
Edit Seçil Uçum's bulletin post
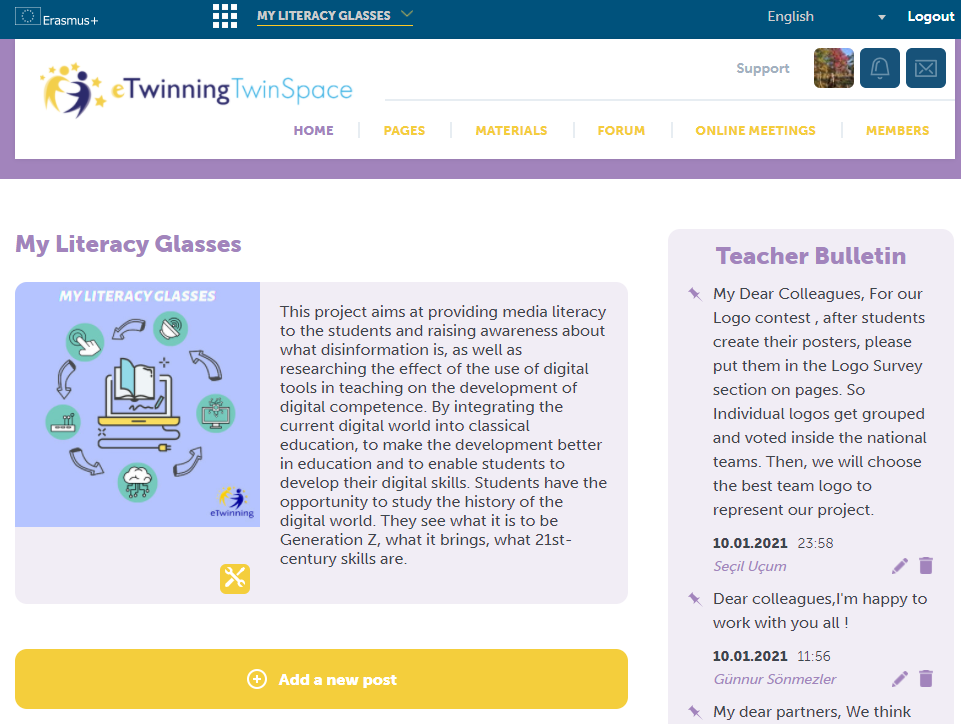900,566
